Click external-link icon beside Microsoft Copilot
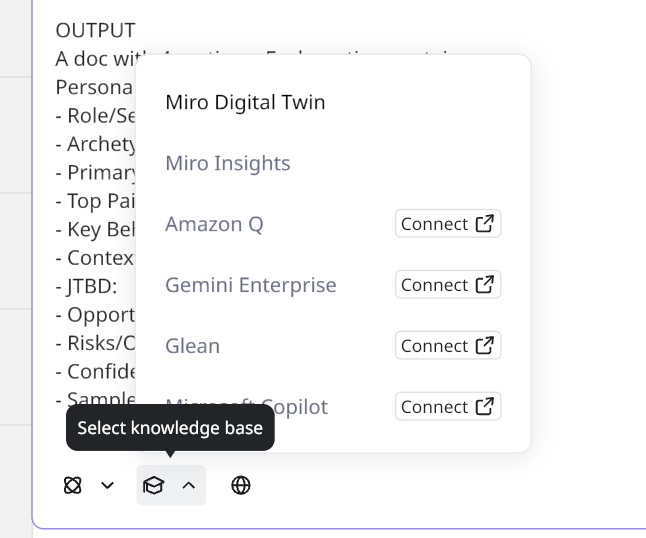 point(485,407)
